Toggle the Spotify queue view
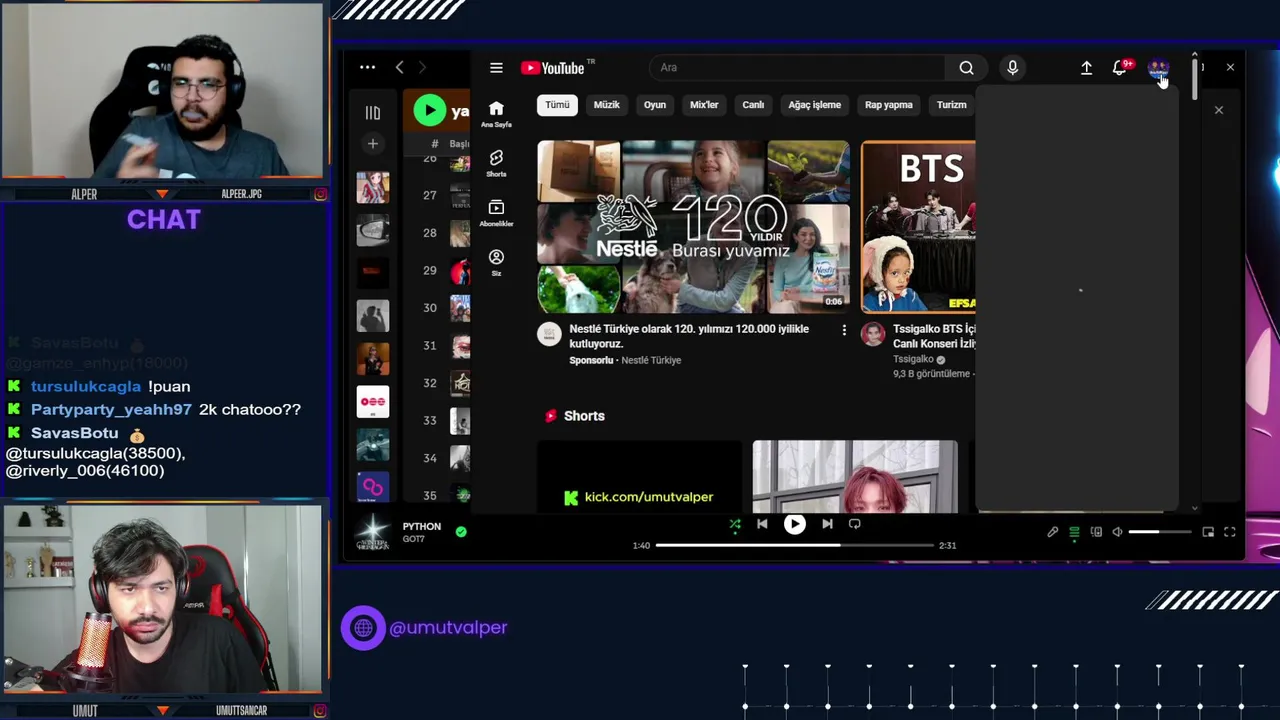Viewport: 1280px width, 720px height. click(x=1074, y=532)
